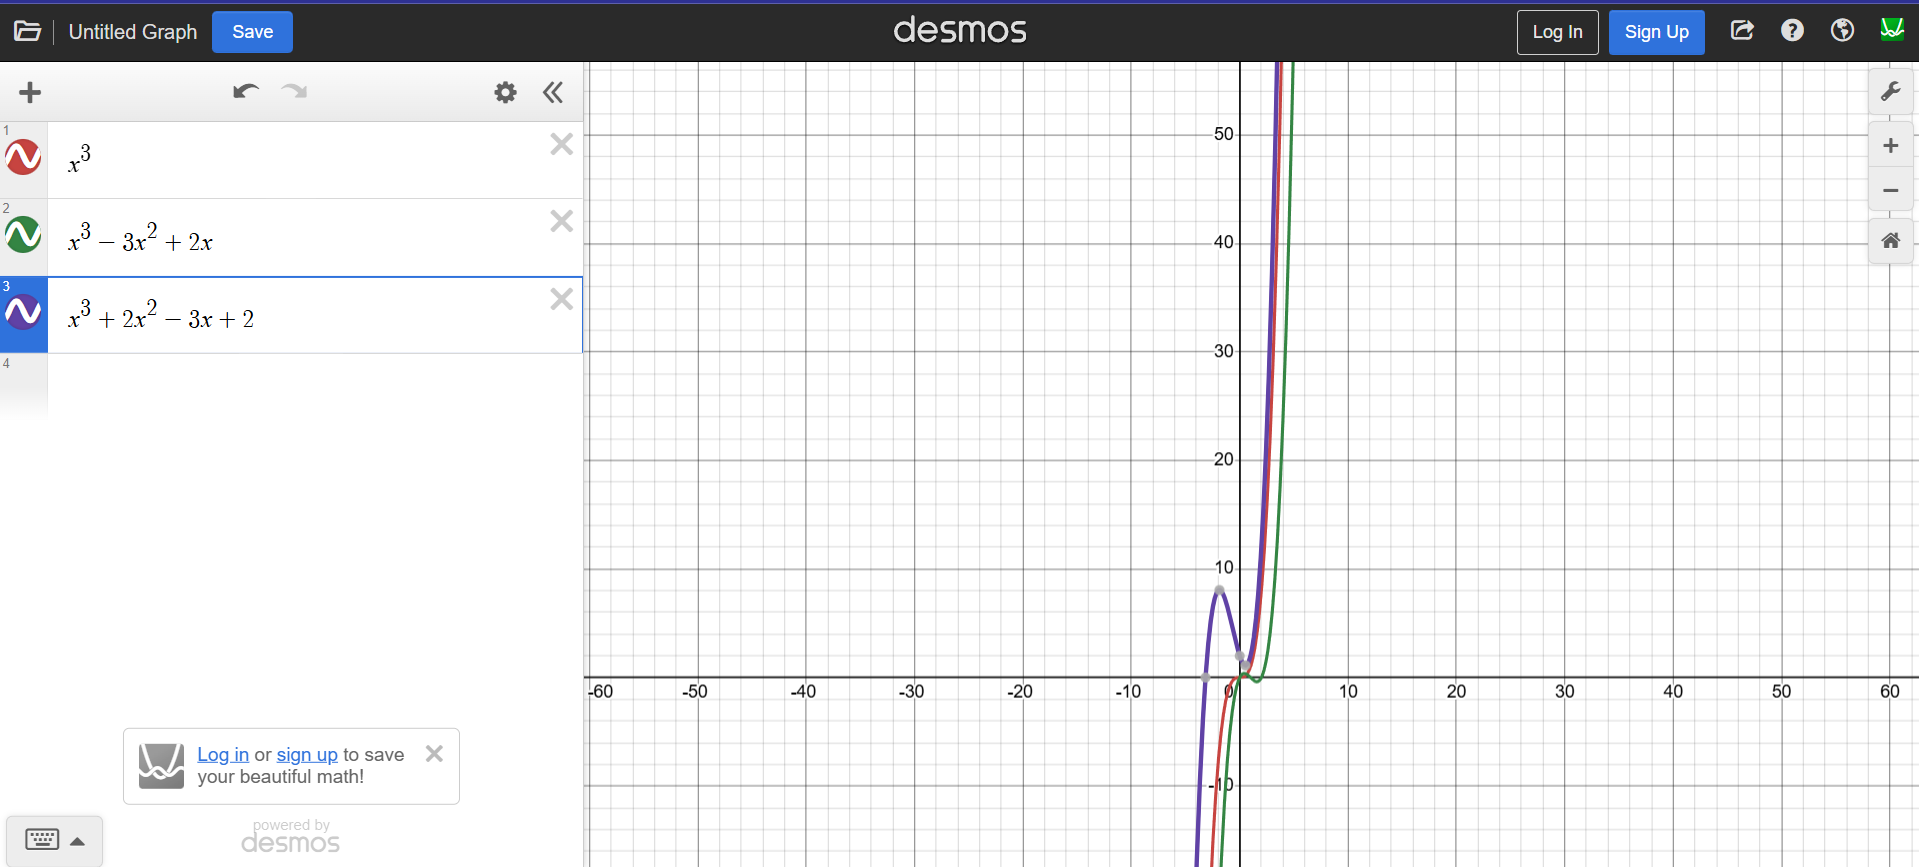The width and height of the screenshot is (1919, 867).
Task: Open the expression list settings gear
Action: (506, 93)
